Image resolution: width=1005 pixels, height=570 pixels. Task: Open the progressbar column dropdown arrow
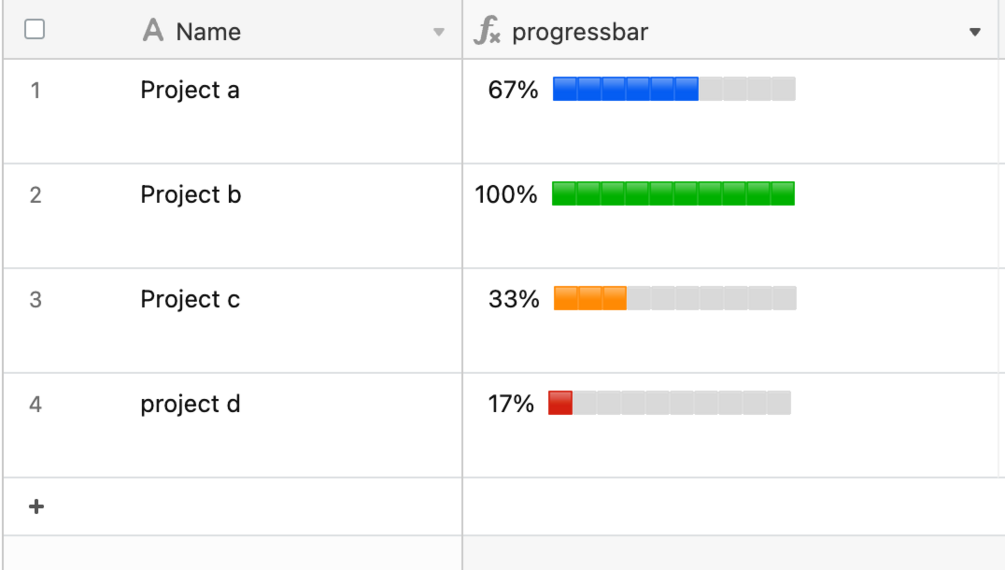point(975,33)
